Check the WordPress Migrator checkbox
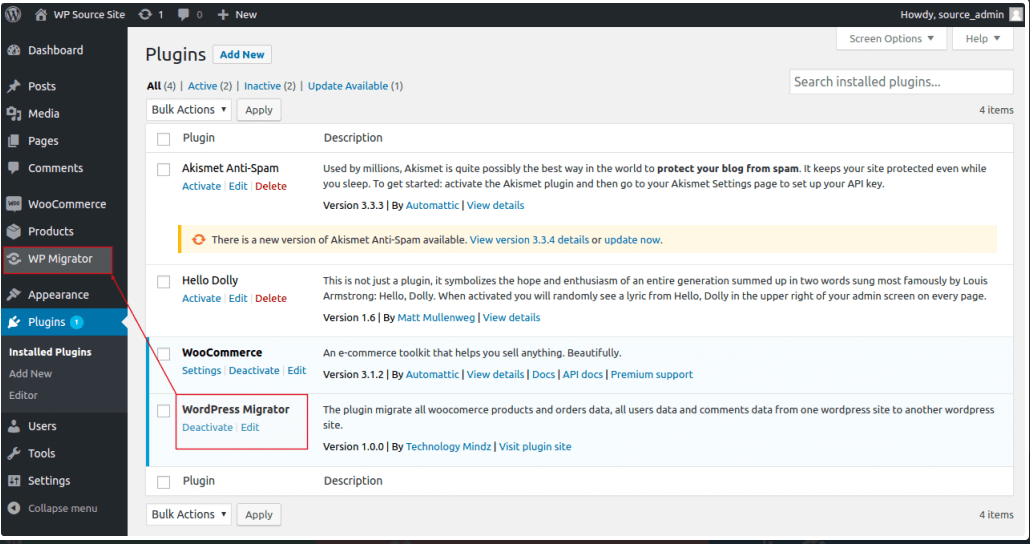Image resolution: width=1030 pixels, height=544 pixels. [x=164, y=411]
